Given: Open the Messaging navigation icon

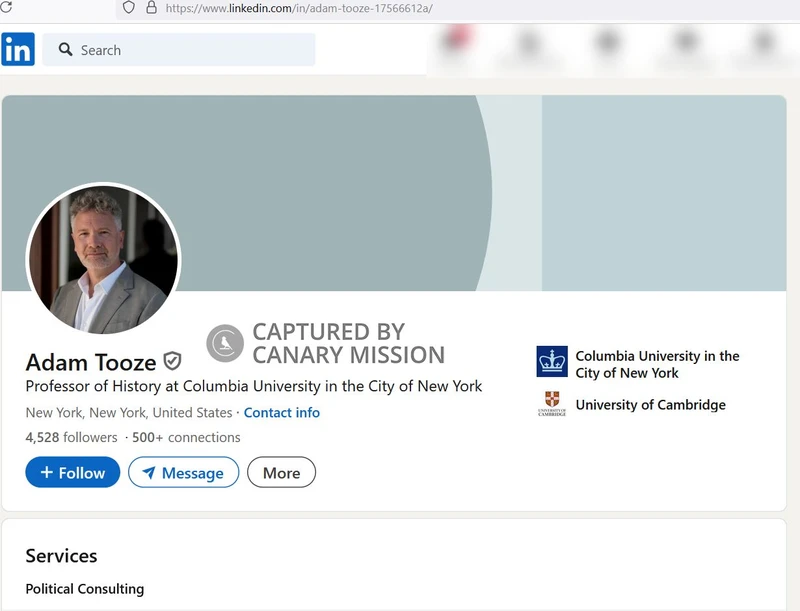Looking at the screenshot, I should (x=684, y=48).
